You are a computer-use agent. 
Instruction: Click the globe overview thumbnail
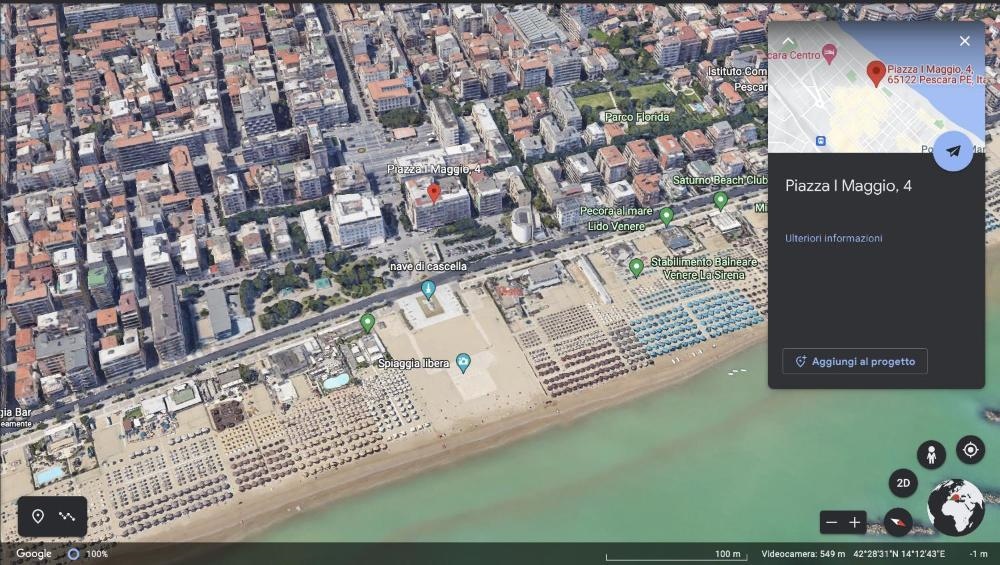click(956, 507)
